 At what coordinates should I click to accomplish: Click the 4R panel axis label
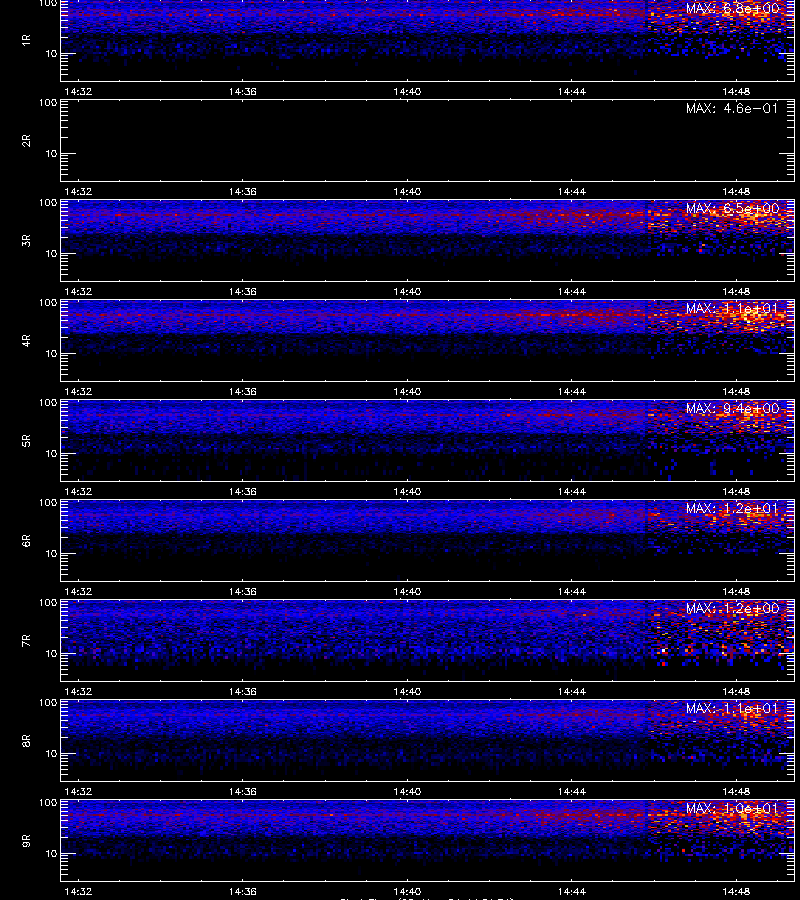coord(26,340)
